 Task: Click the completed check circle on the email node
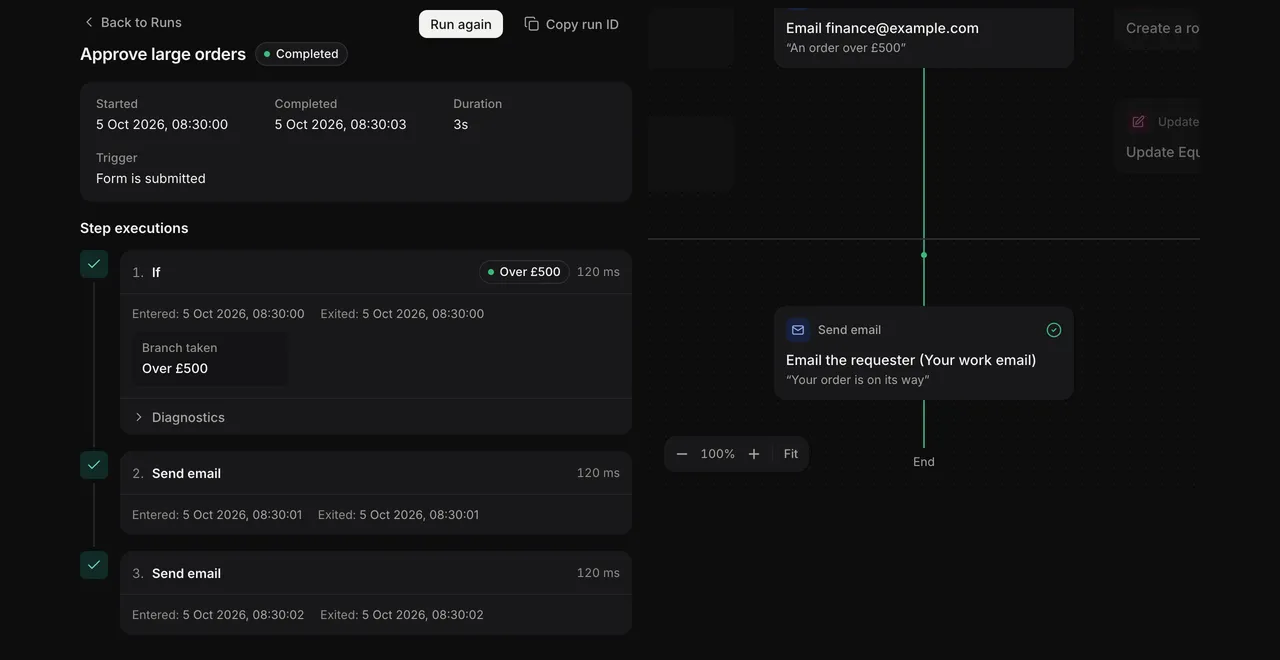1054,330
